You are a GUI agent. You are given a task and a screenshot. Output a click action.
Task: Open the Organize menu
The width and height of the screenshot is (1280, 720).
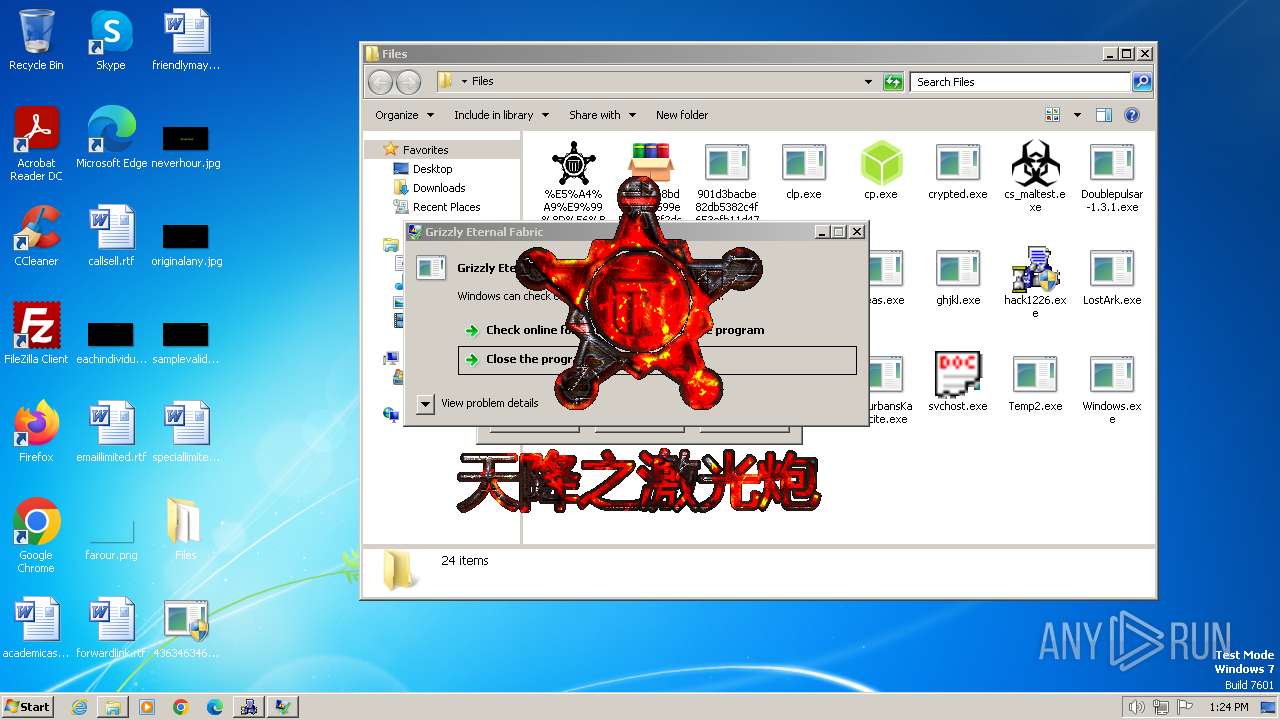pyautogui.click(x=404, y=115)
